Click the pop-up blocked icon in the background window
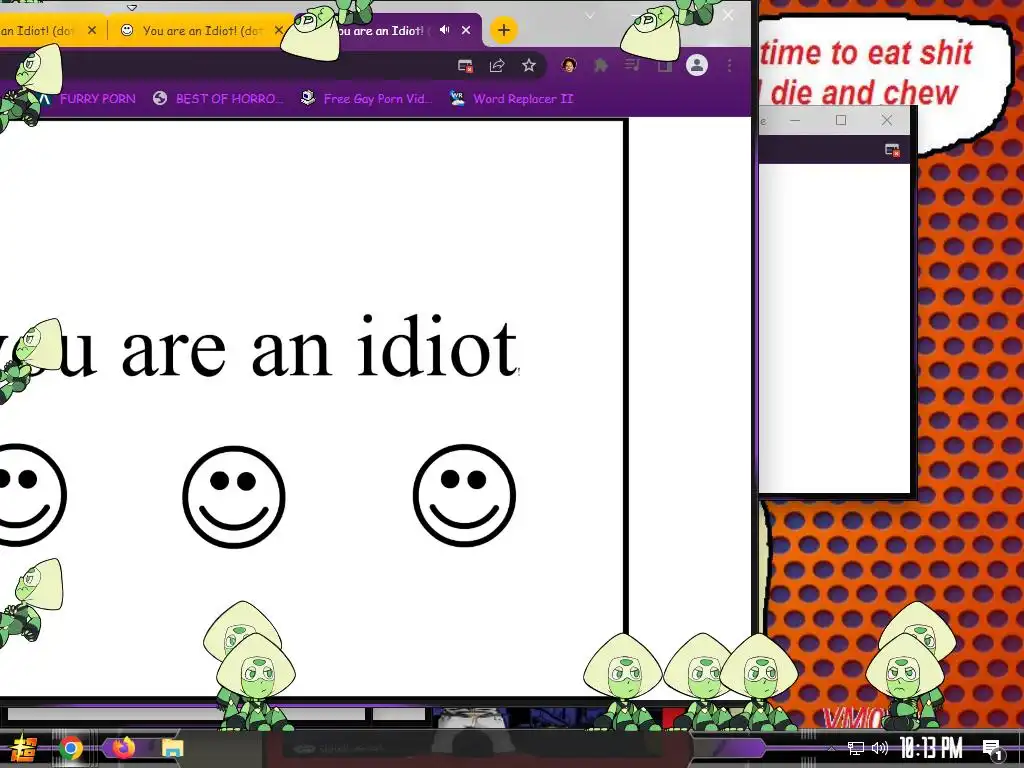1024x768 pixels. 892,150
